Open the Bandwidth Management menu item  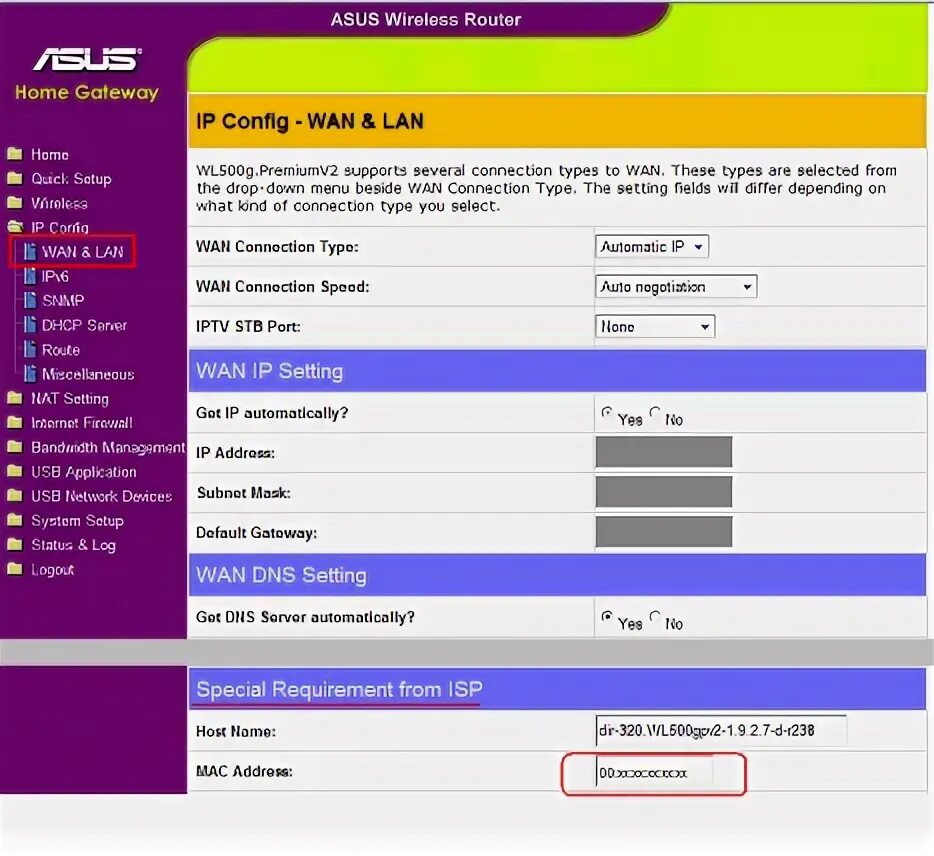click(x=108, y=447)
